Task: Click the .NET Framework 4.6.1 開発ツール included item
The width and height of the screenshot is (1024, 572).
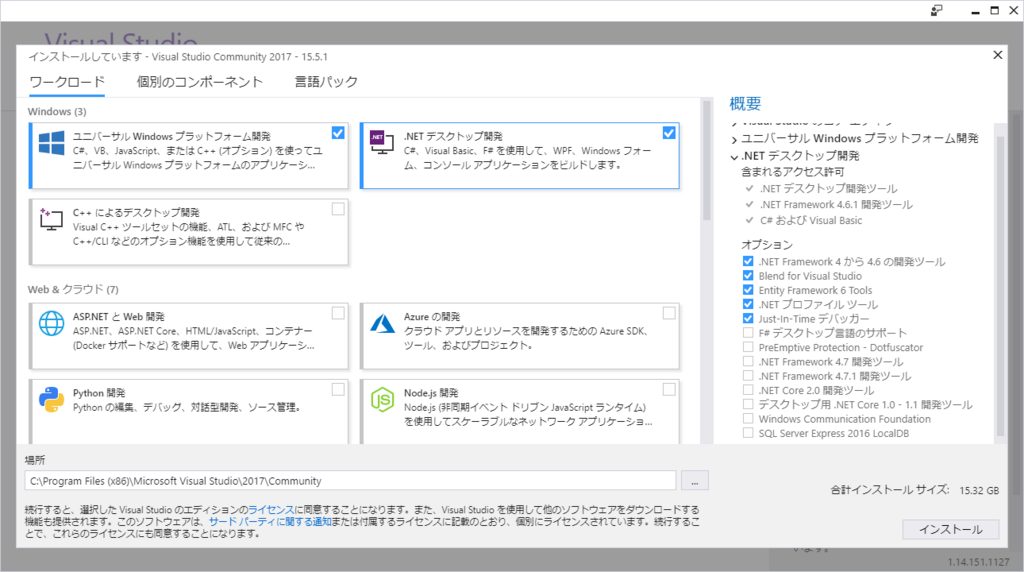Action: (836, 204)
